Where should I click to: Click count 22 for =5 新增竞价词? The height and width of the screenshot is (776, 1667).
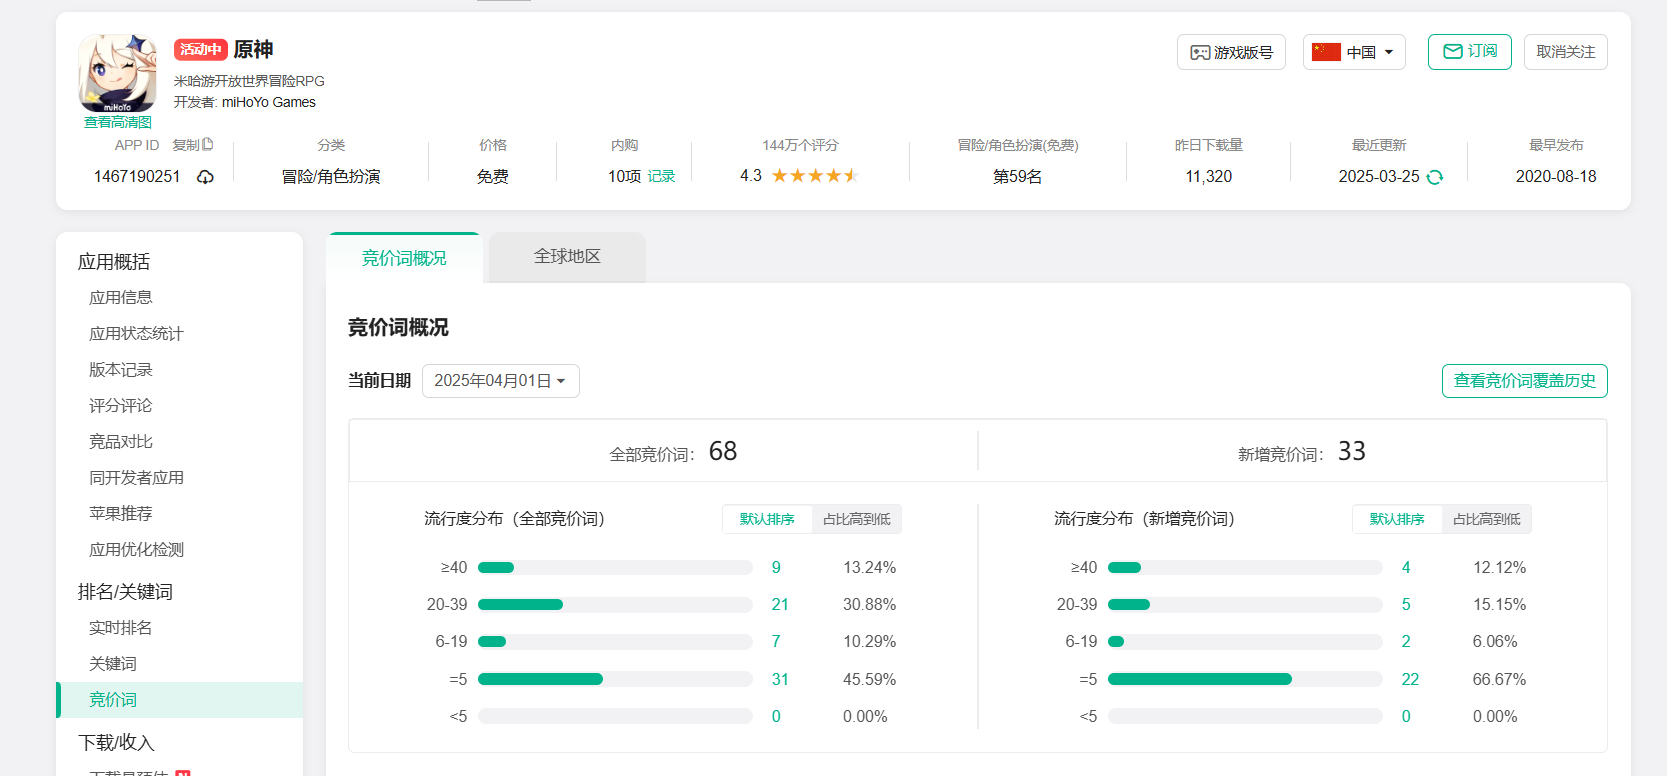(1410, 680)
